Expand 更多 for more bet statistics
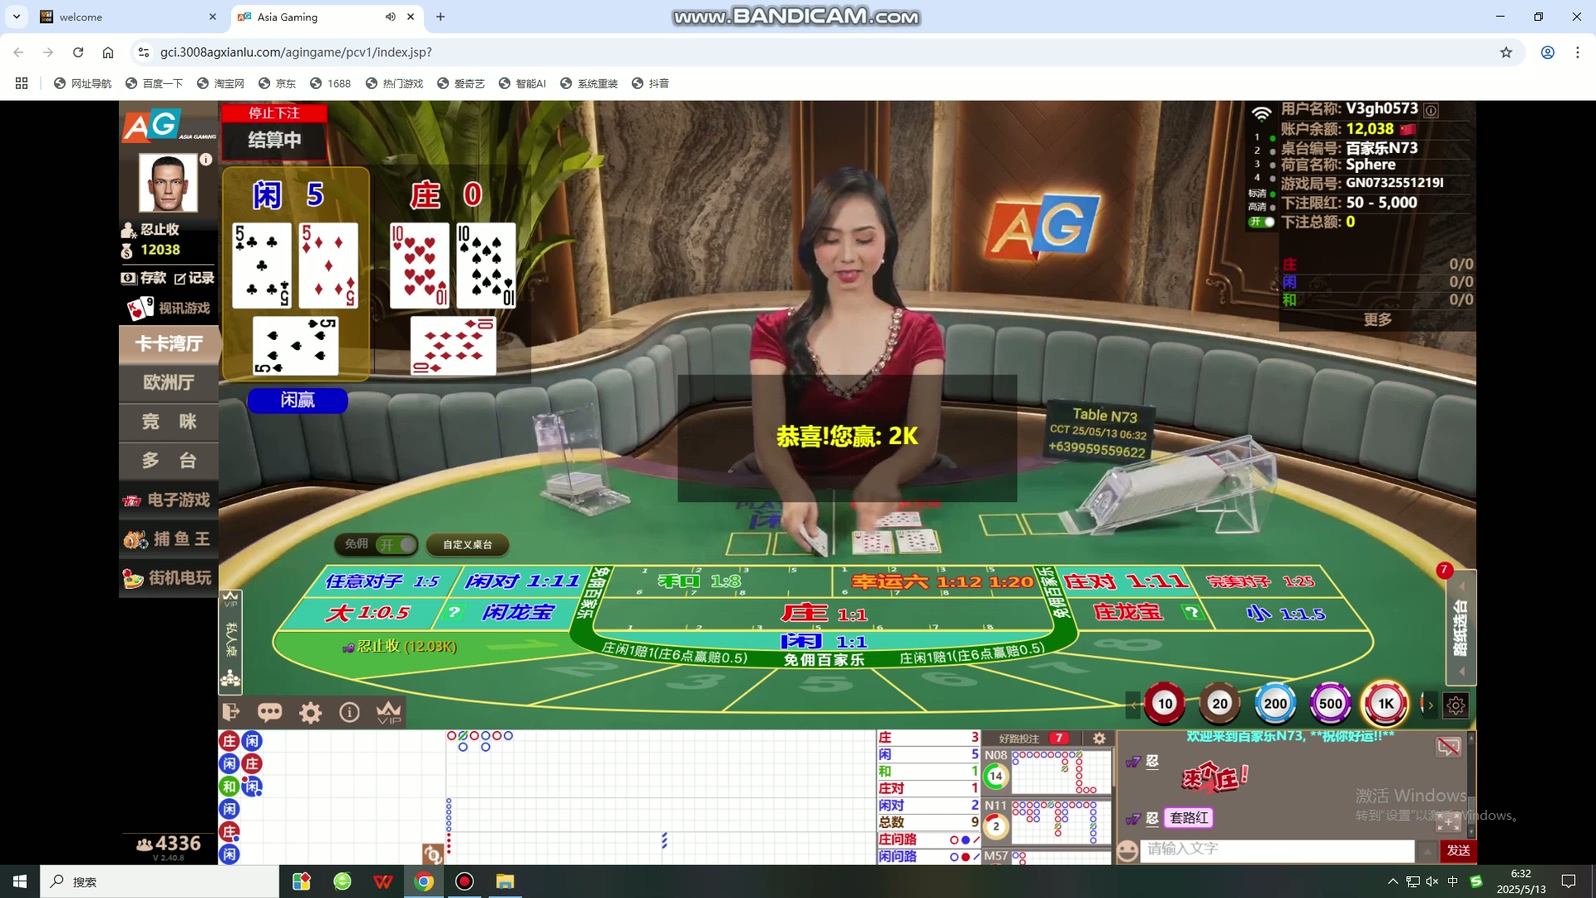1596x898 pixels. click(x=1377, y=319)
